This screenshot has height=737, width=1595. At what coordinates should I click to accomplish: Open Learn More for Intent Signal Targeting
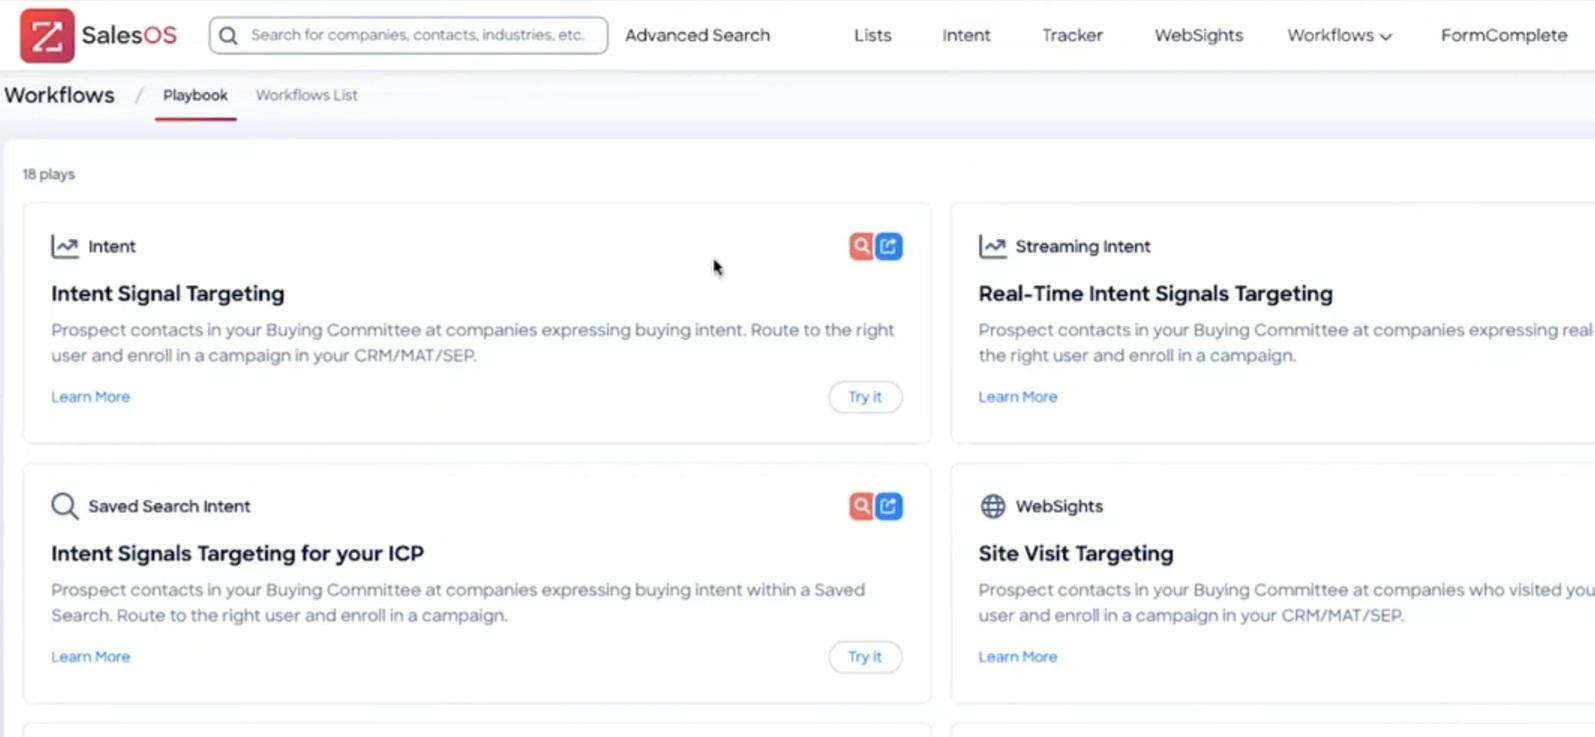tap(91, 397)
